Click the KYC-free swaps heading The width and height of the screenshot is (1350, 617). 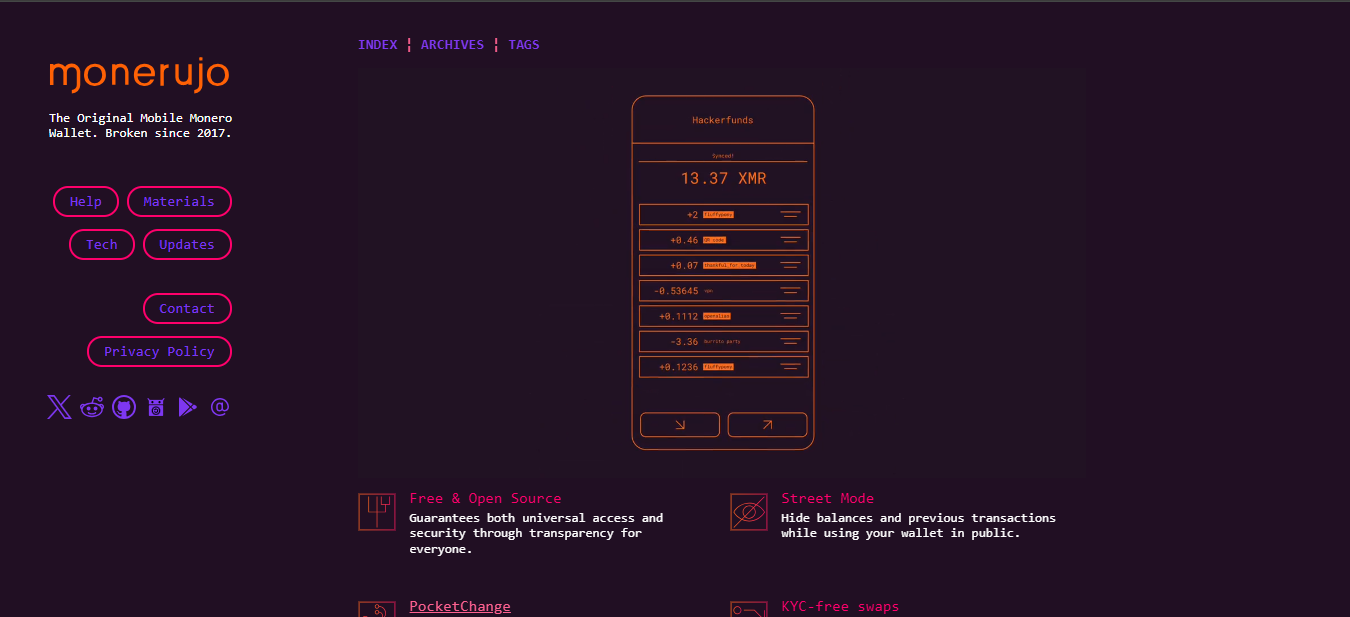coord(840,606)
